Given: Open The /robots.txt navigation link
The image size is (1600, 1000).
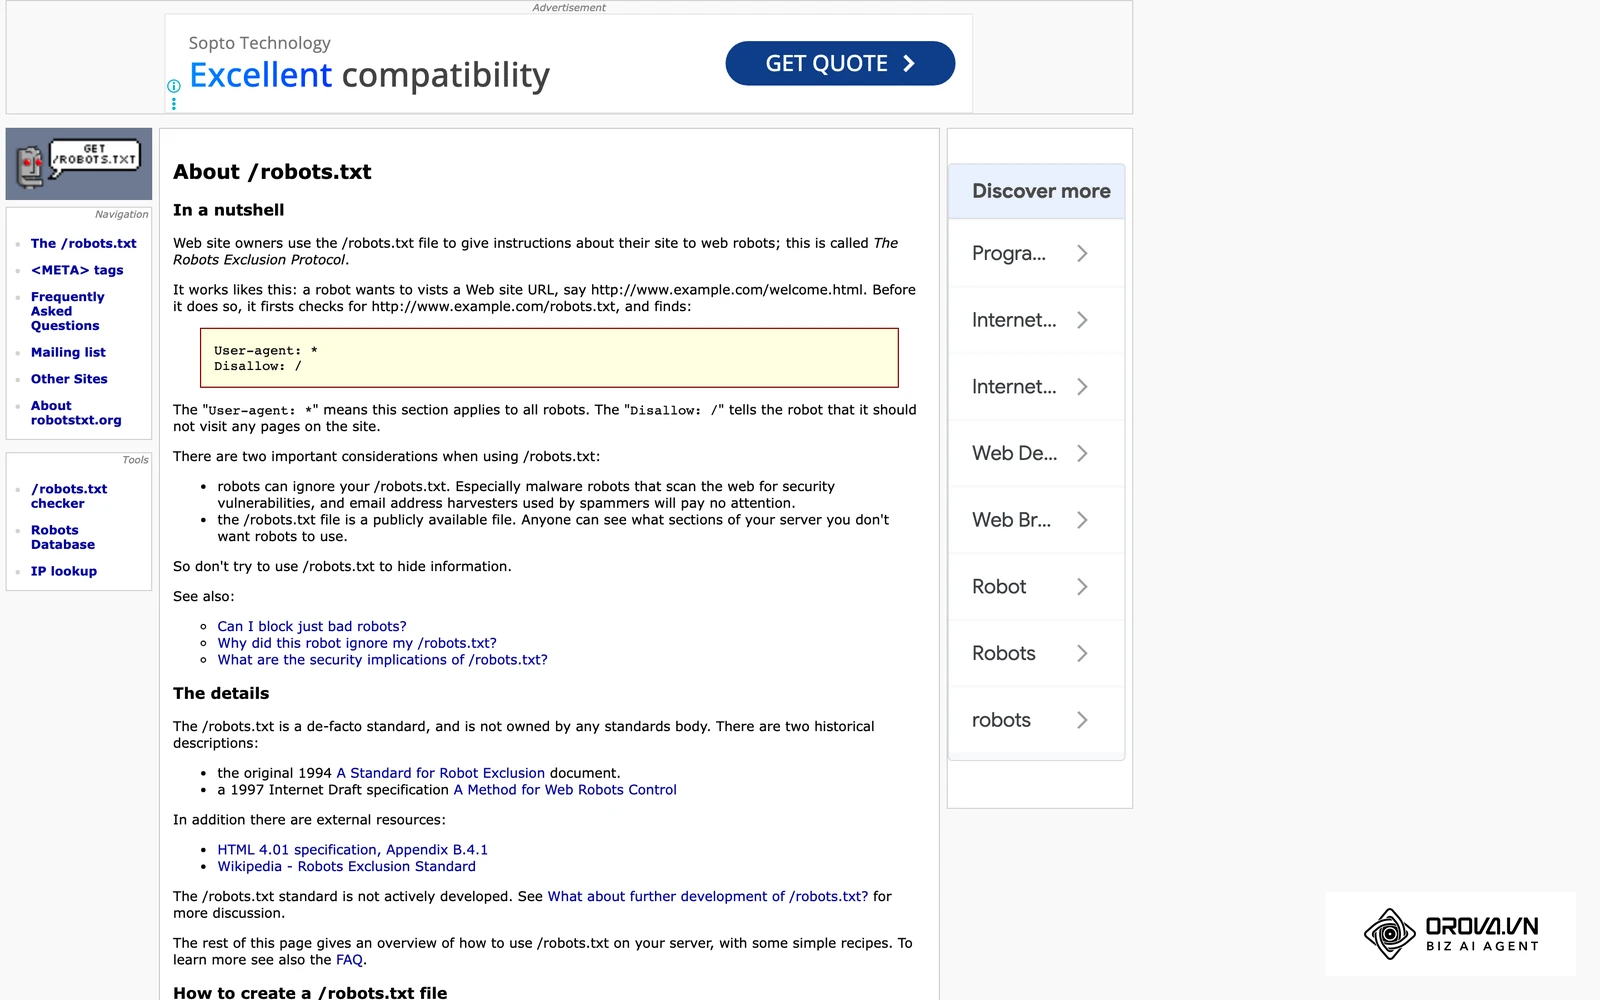Looking at the screenshot, I should pyautogui.click(x=84, y=243).
